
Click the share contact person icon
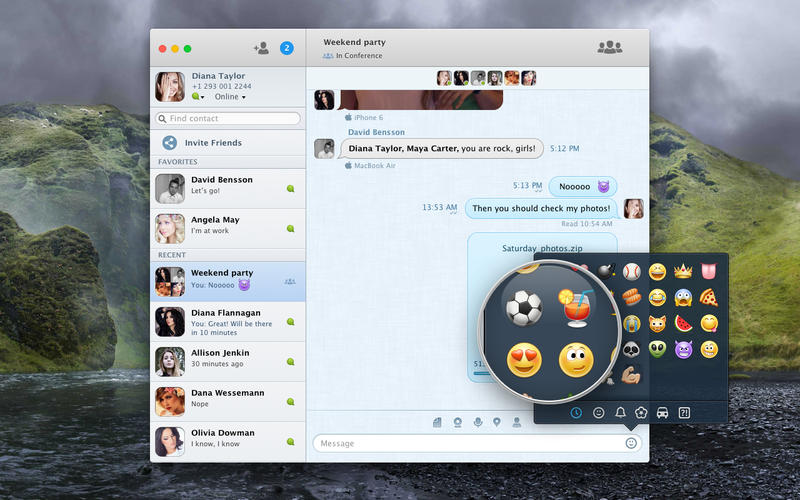coord(517,422)
